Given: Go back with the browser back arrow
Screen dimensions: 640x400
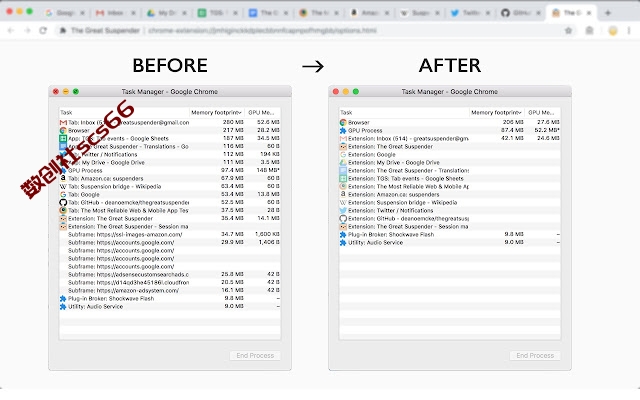Looking at the screenshot, I should [x=11, y=30].
